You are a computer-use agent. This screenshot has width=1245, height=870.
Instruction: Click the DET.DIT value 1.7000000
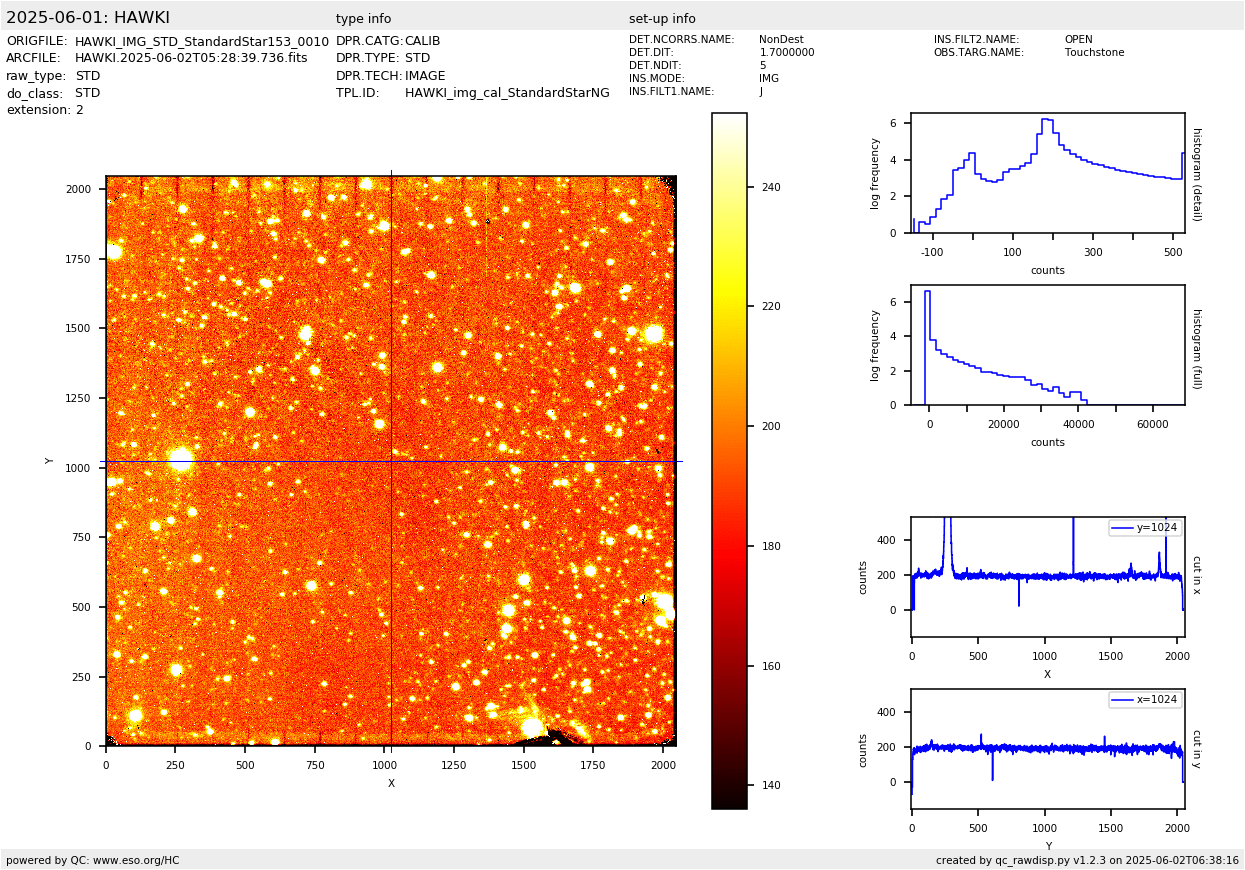pos(787,53)
